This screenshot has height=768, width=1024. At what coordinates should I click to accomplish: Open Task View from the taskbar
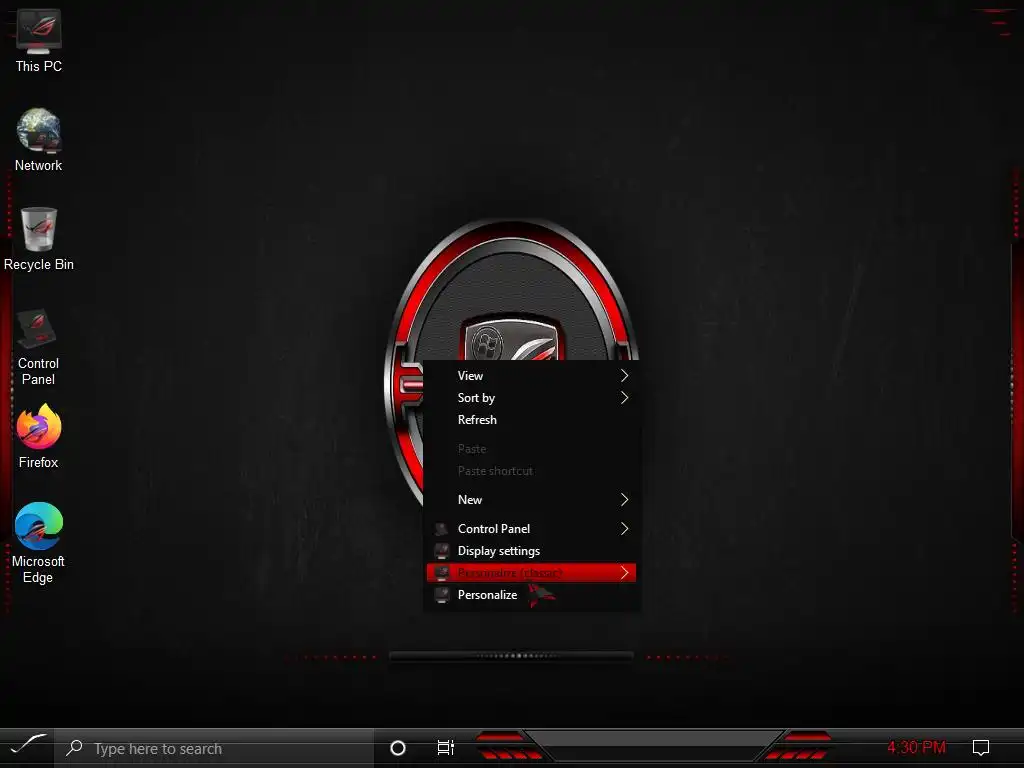(x=445, y=748)
